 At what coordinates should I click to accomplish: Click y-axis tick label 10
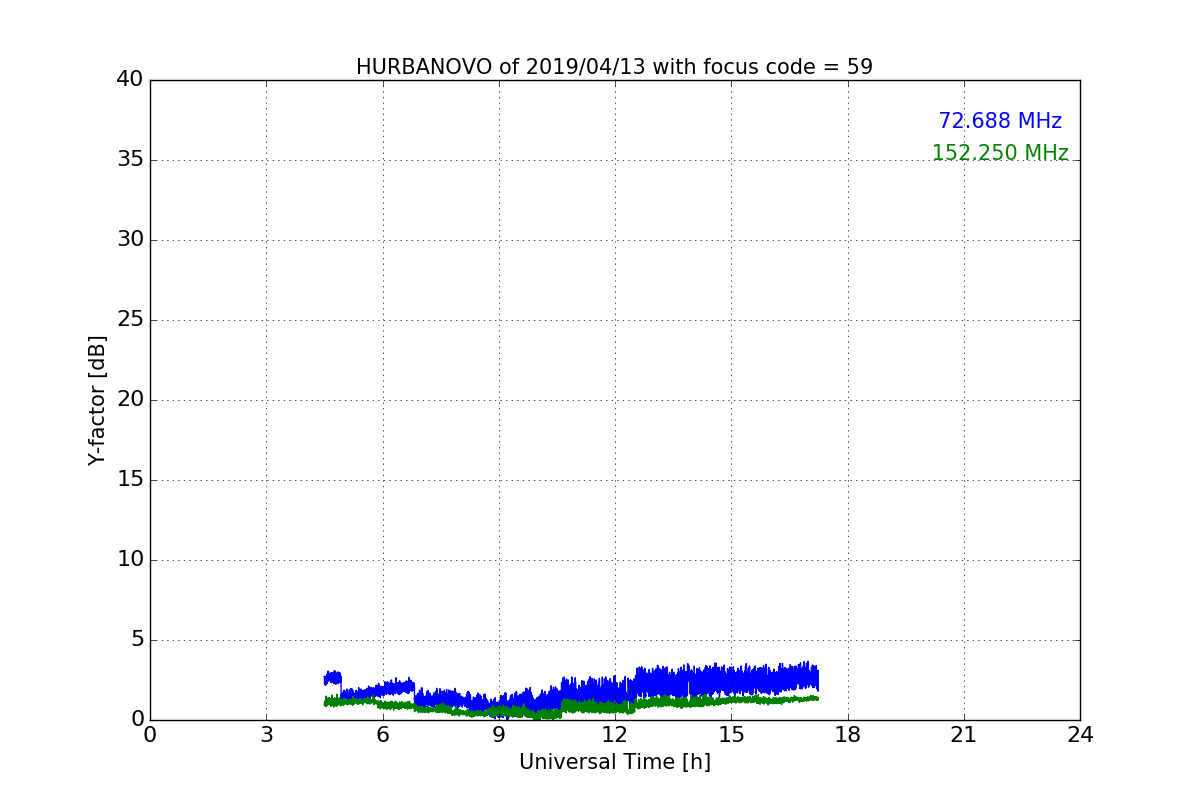click(130, 560)
